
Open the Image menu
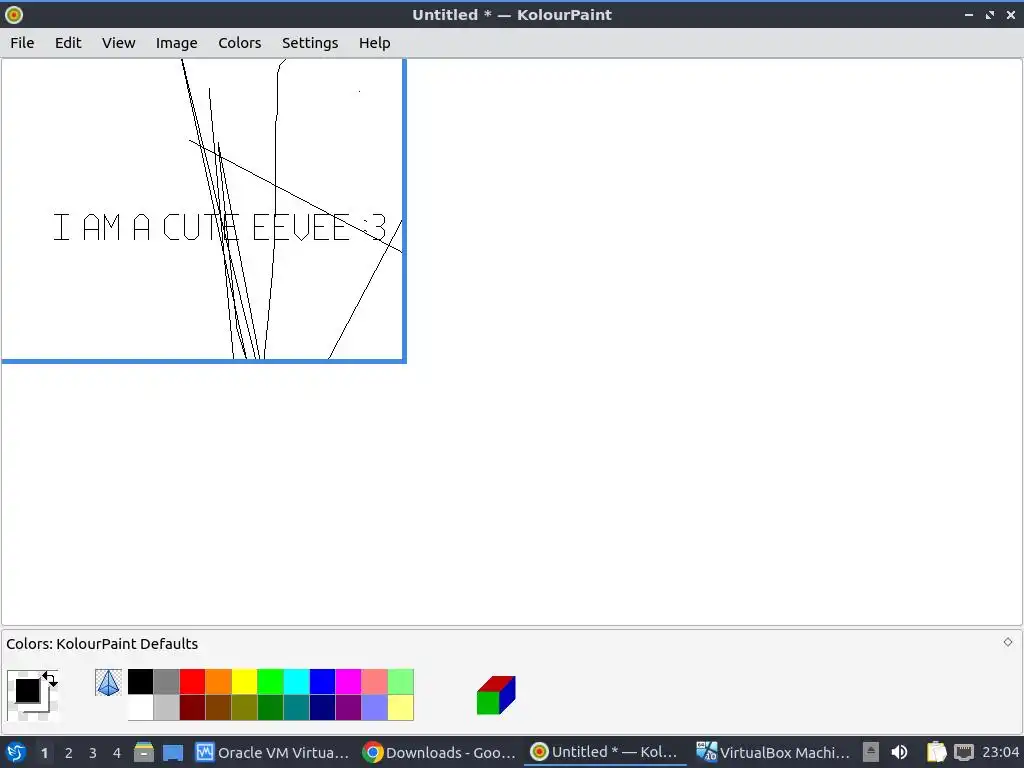coord(176,43)
